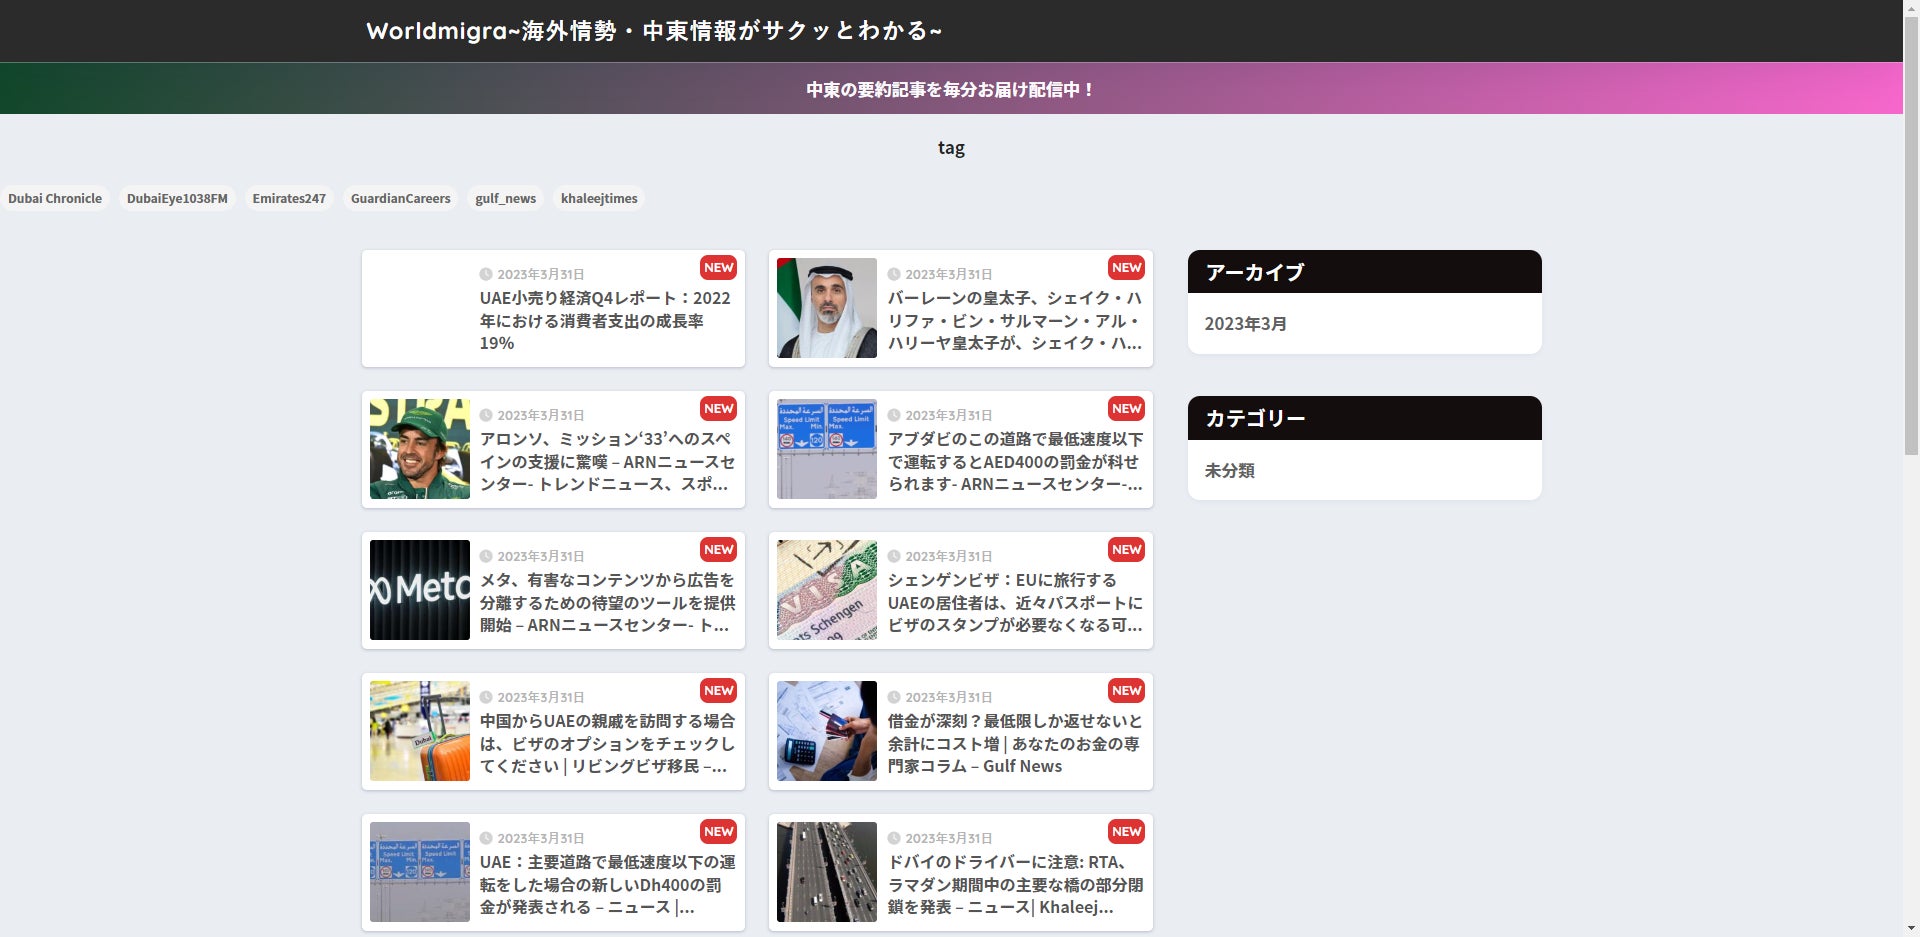Click clock icon on アブダビのこの道路 card
The image size is (1920, 937).
[894, 415]
